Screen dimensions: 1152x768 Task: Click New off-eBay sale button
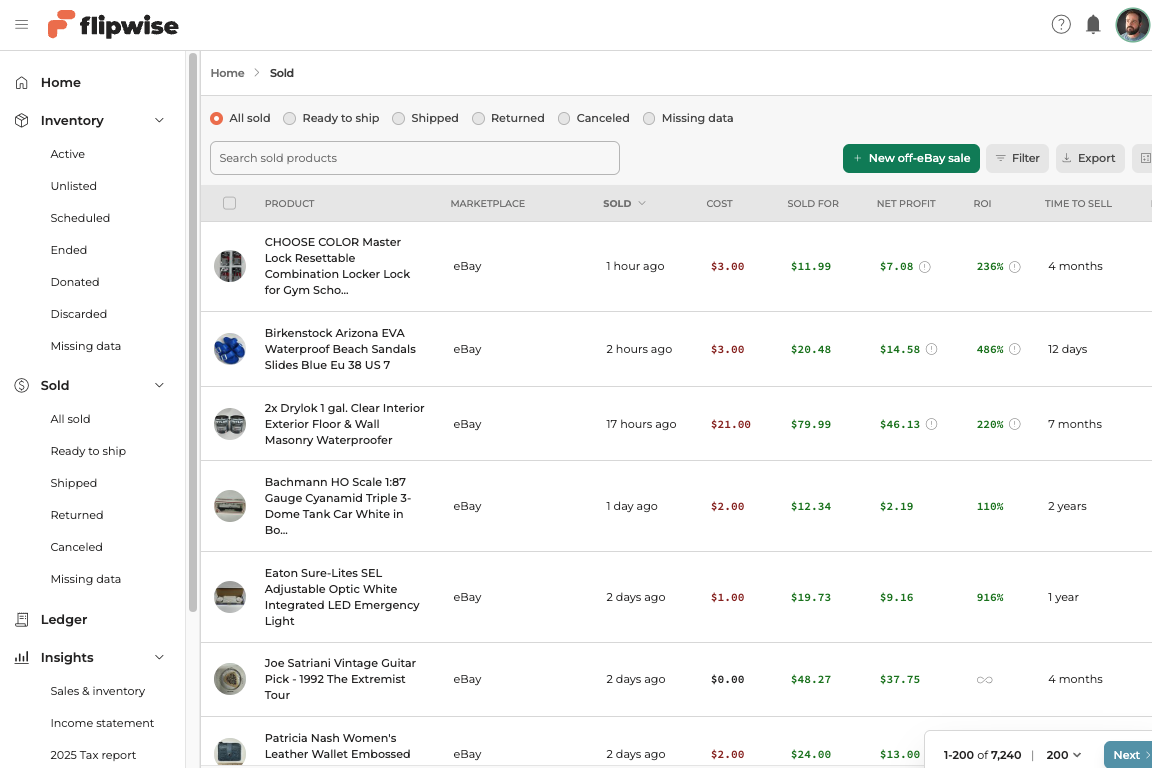coord(911,158)
